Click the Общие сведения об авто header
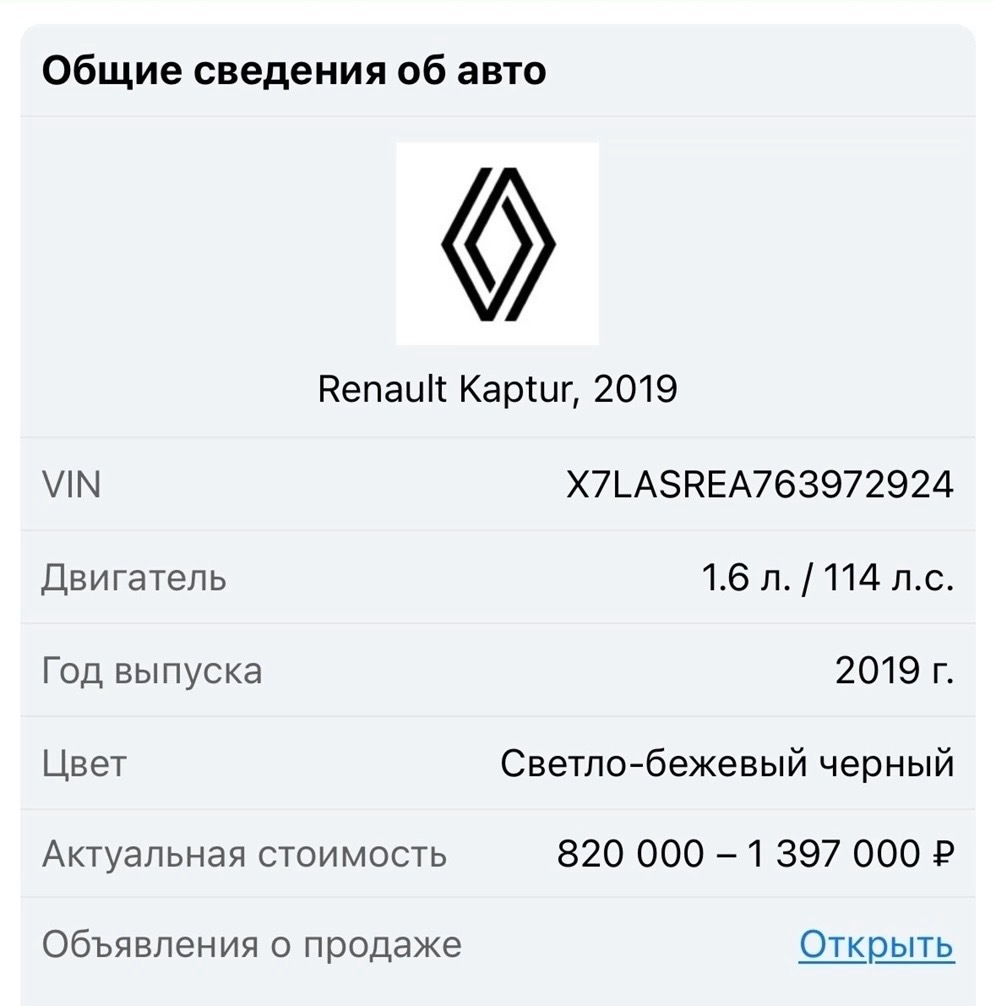The image size is (995, 1006). click(294, 72)
